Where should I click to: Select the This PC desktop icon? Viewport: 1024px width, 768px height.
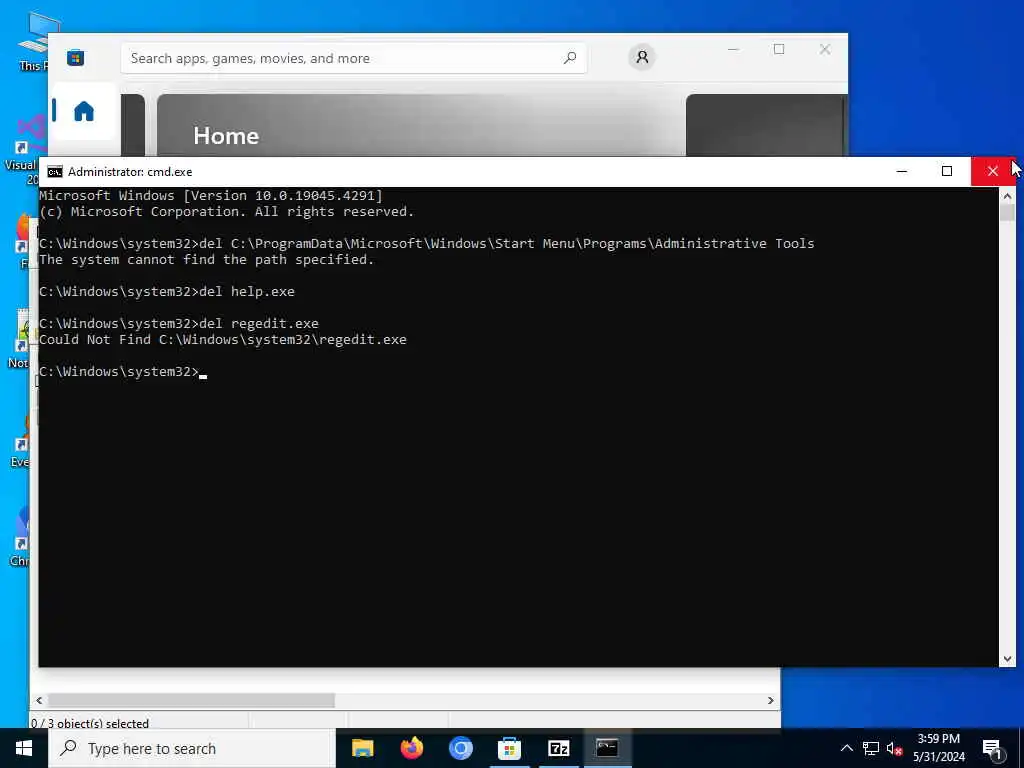tap(33, 40)
